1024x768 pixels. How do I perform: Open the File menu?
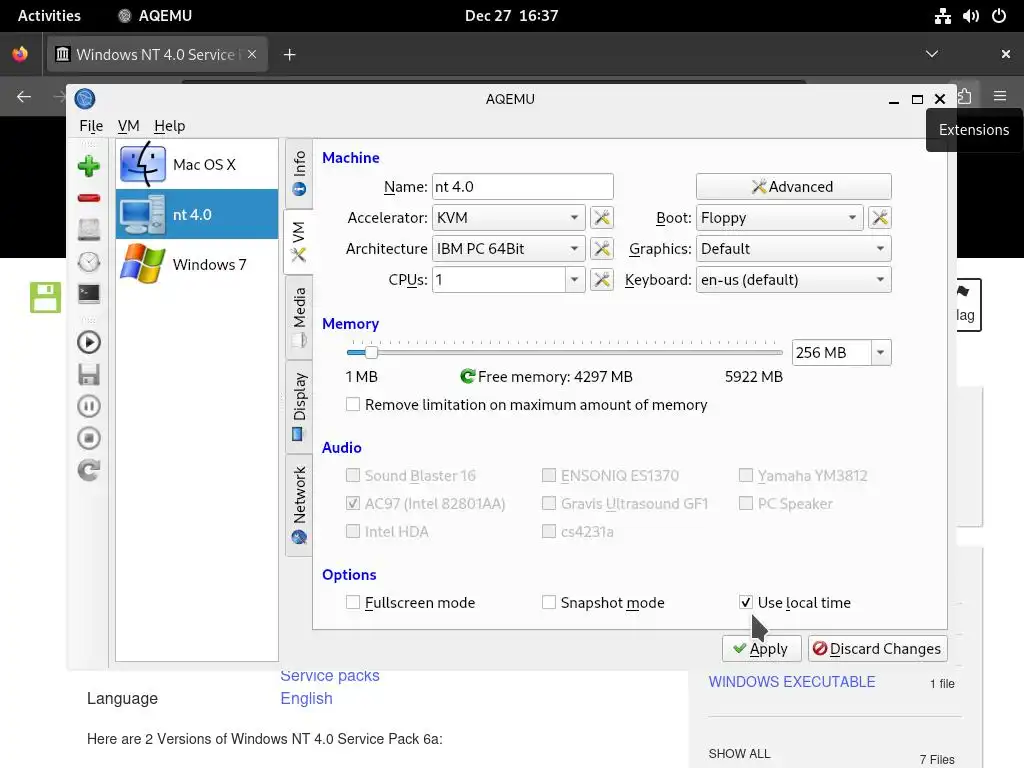[91, 126]
